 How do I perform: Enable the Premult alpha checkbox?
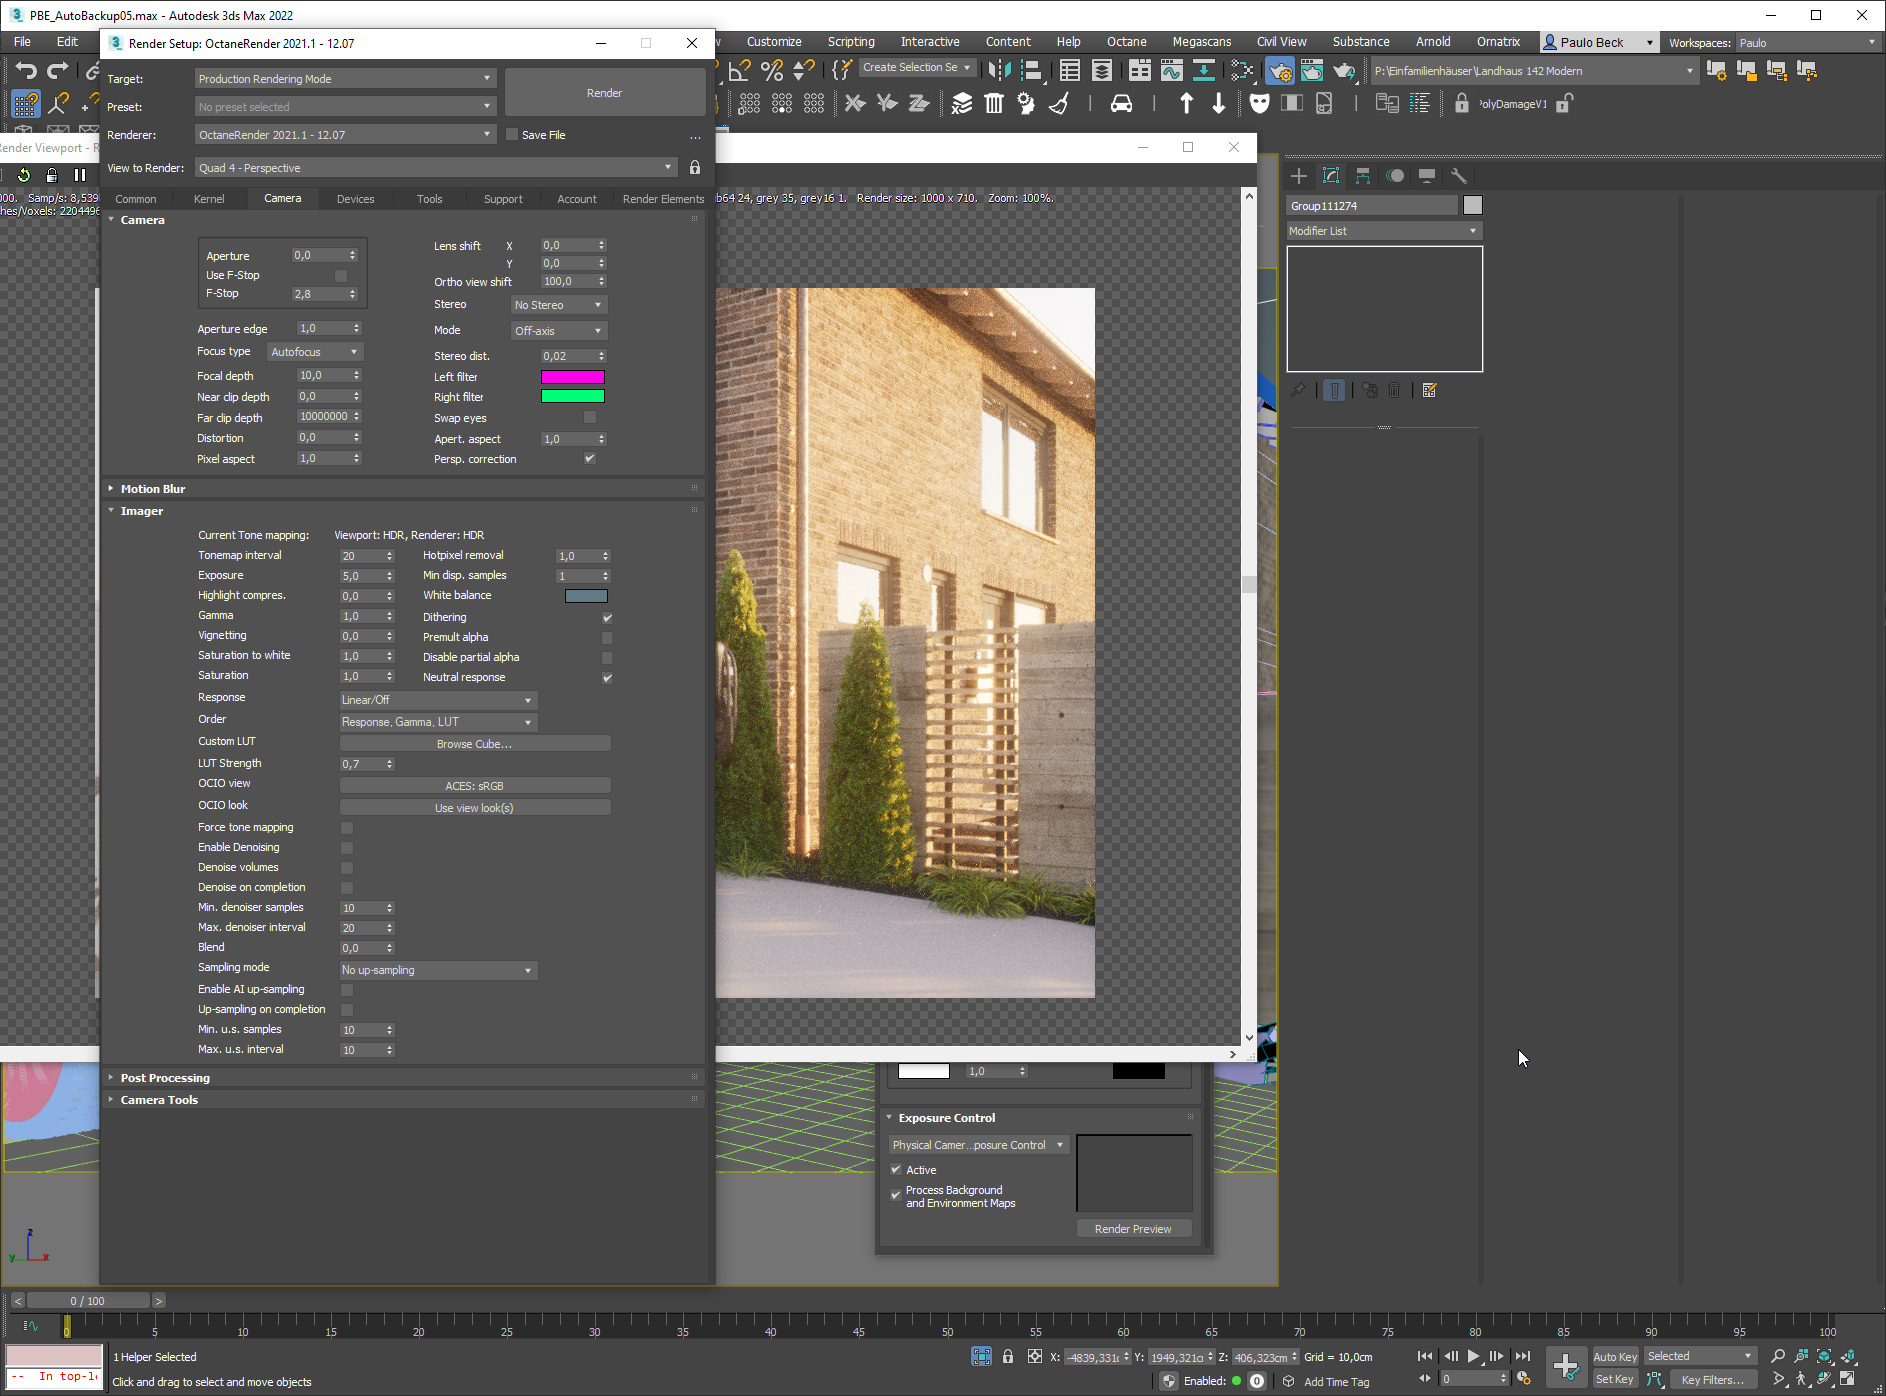point(607,637)
